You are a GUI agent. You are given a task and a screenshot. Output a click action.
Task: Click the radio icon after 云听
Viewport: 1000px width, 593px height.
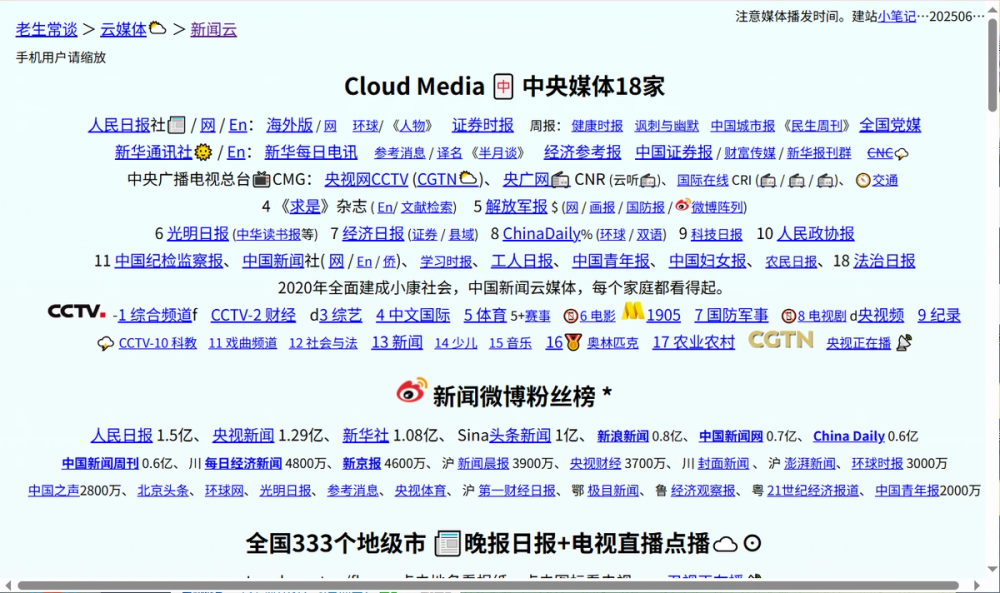(x=648, y=181)
